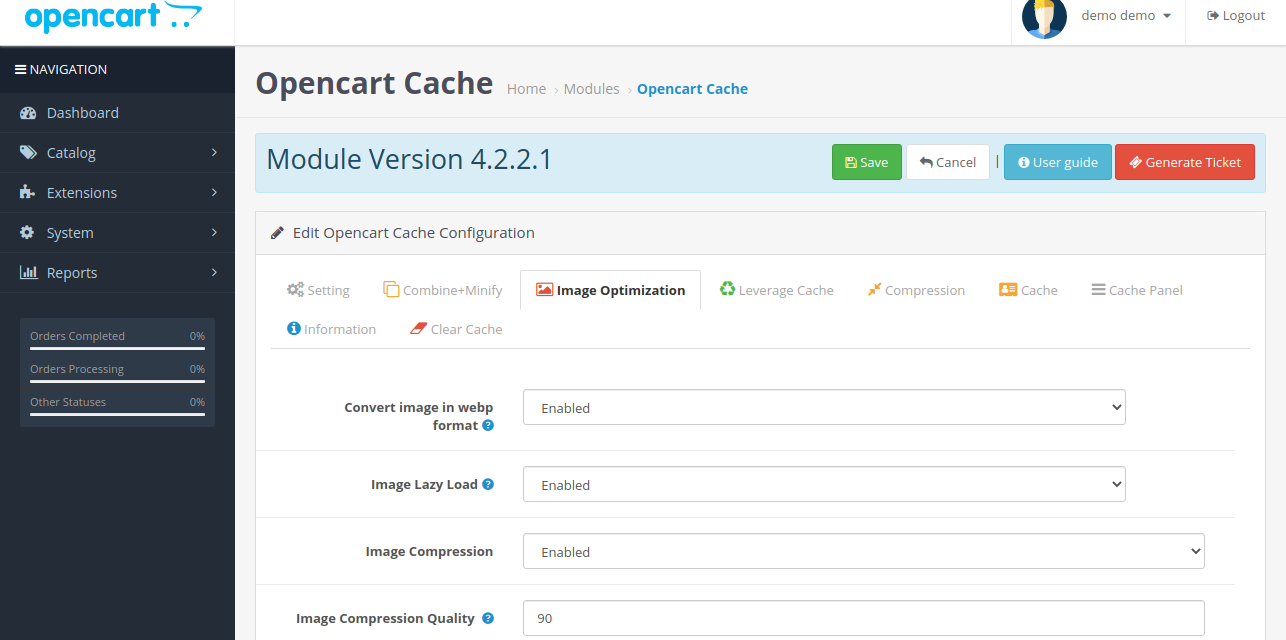This screenshot has width=1286, height=640.
Task: Click the Clear Cache eraser icon
Action: pyautogui.click(x=419, y=328)
